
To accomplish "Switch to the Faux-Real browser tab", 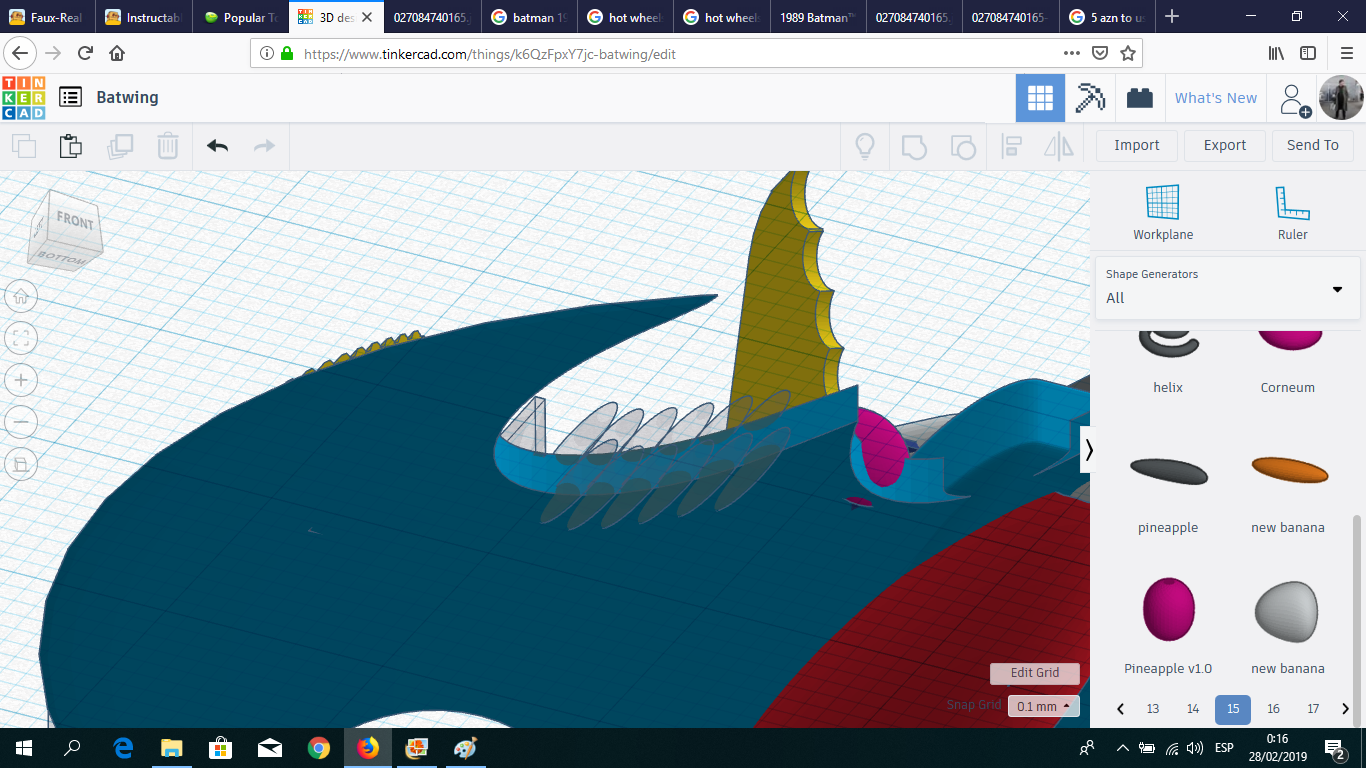I will coord(48,17).
